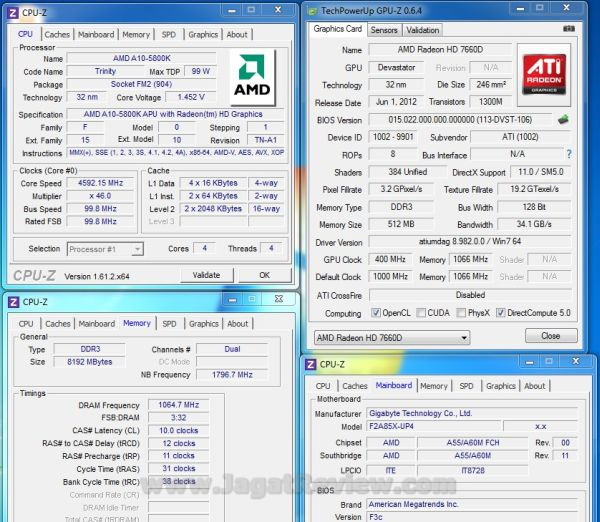Click the CPU-Z title icon of the top-left window
Screen dimensions: 600x522
click(x=13, y=13)
